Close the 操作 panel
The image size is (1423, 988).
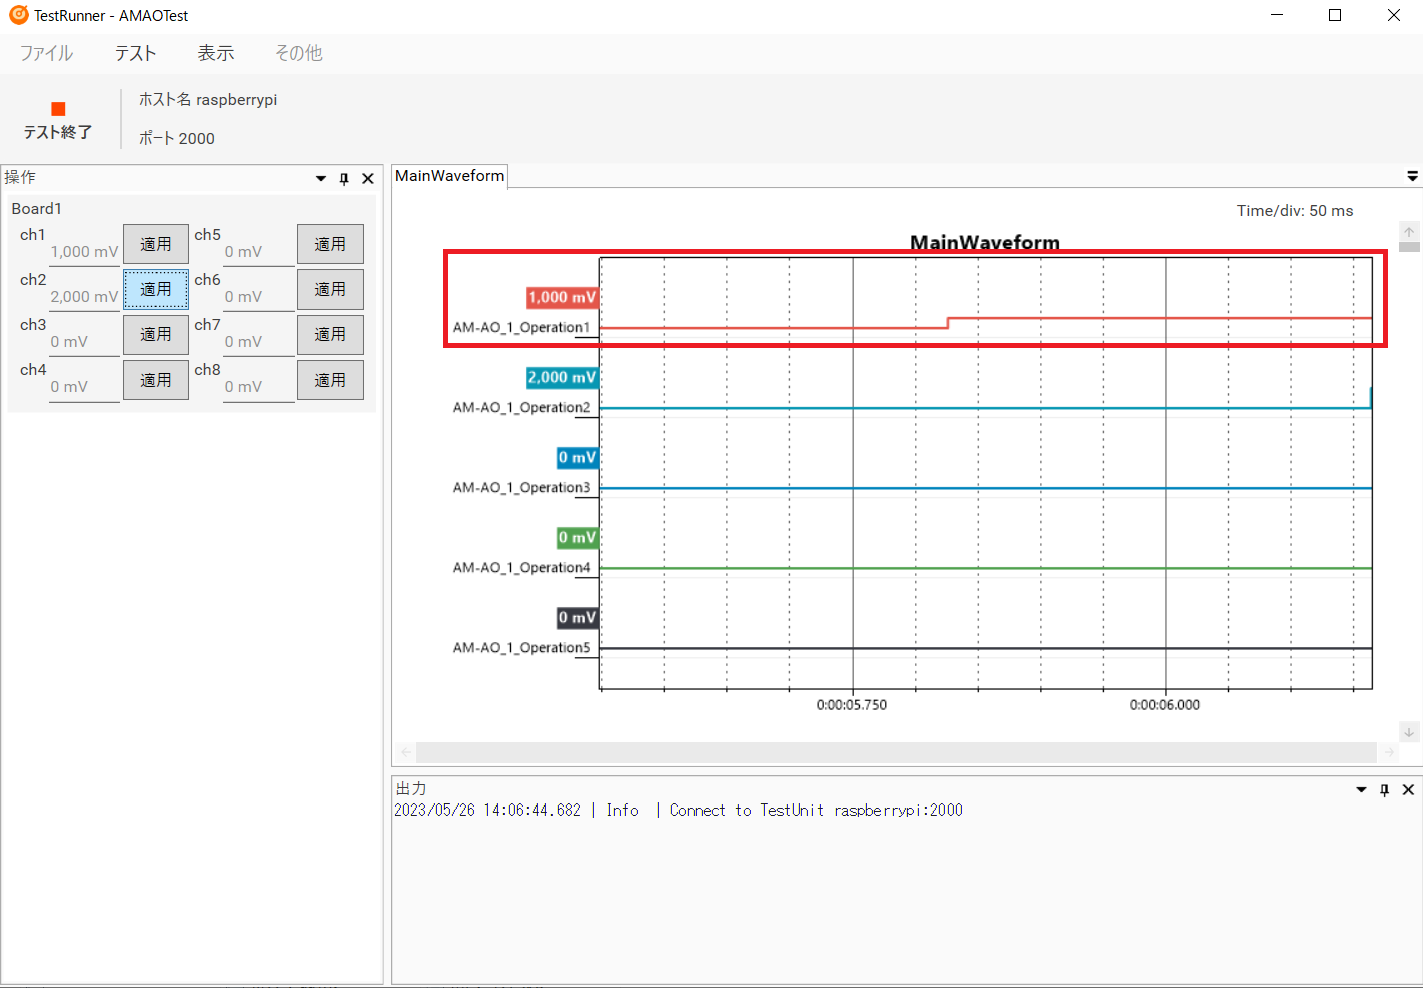coord(367,177)
